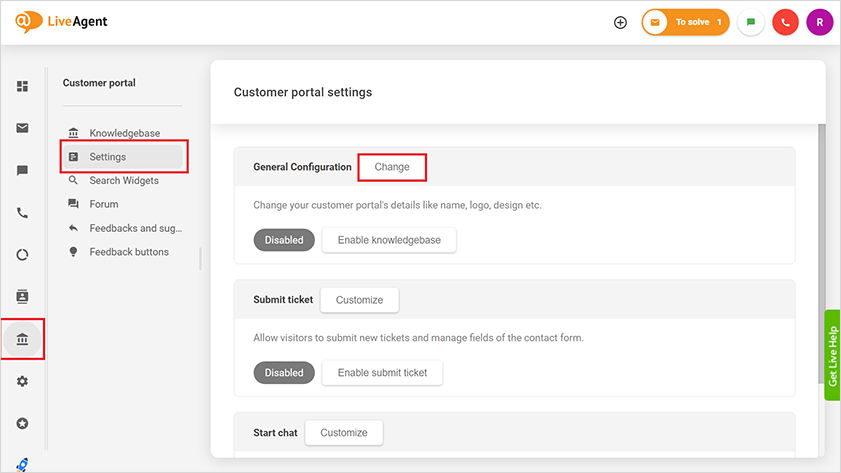The height and width of the screenshot is (473, 841).
Task: Open the R user profile avatar
Action: 820,23
